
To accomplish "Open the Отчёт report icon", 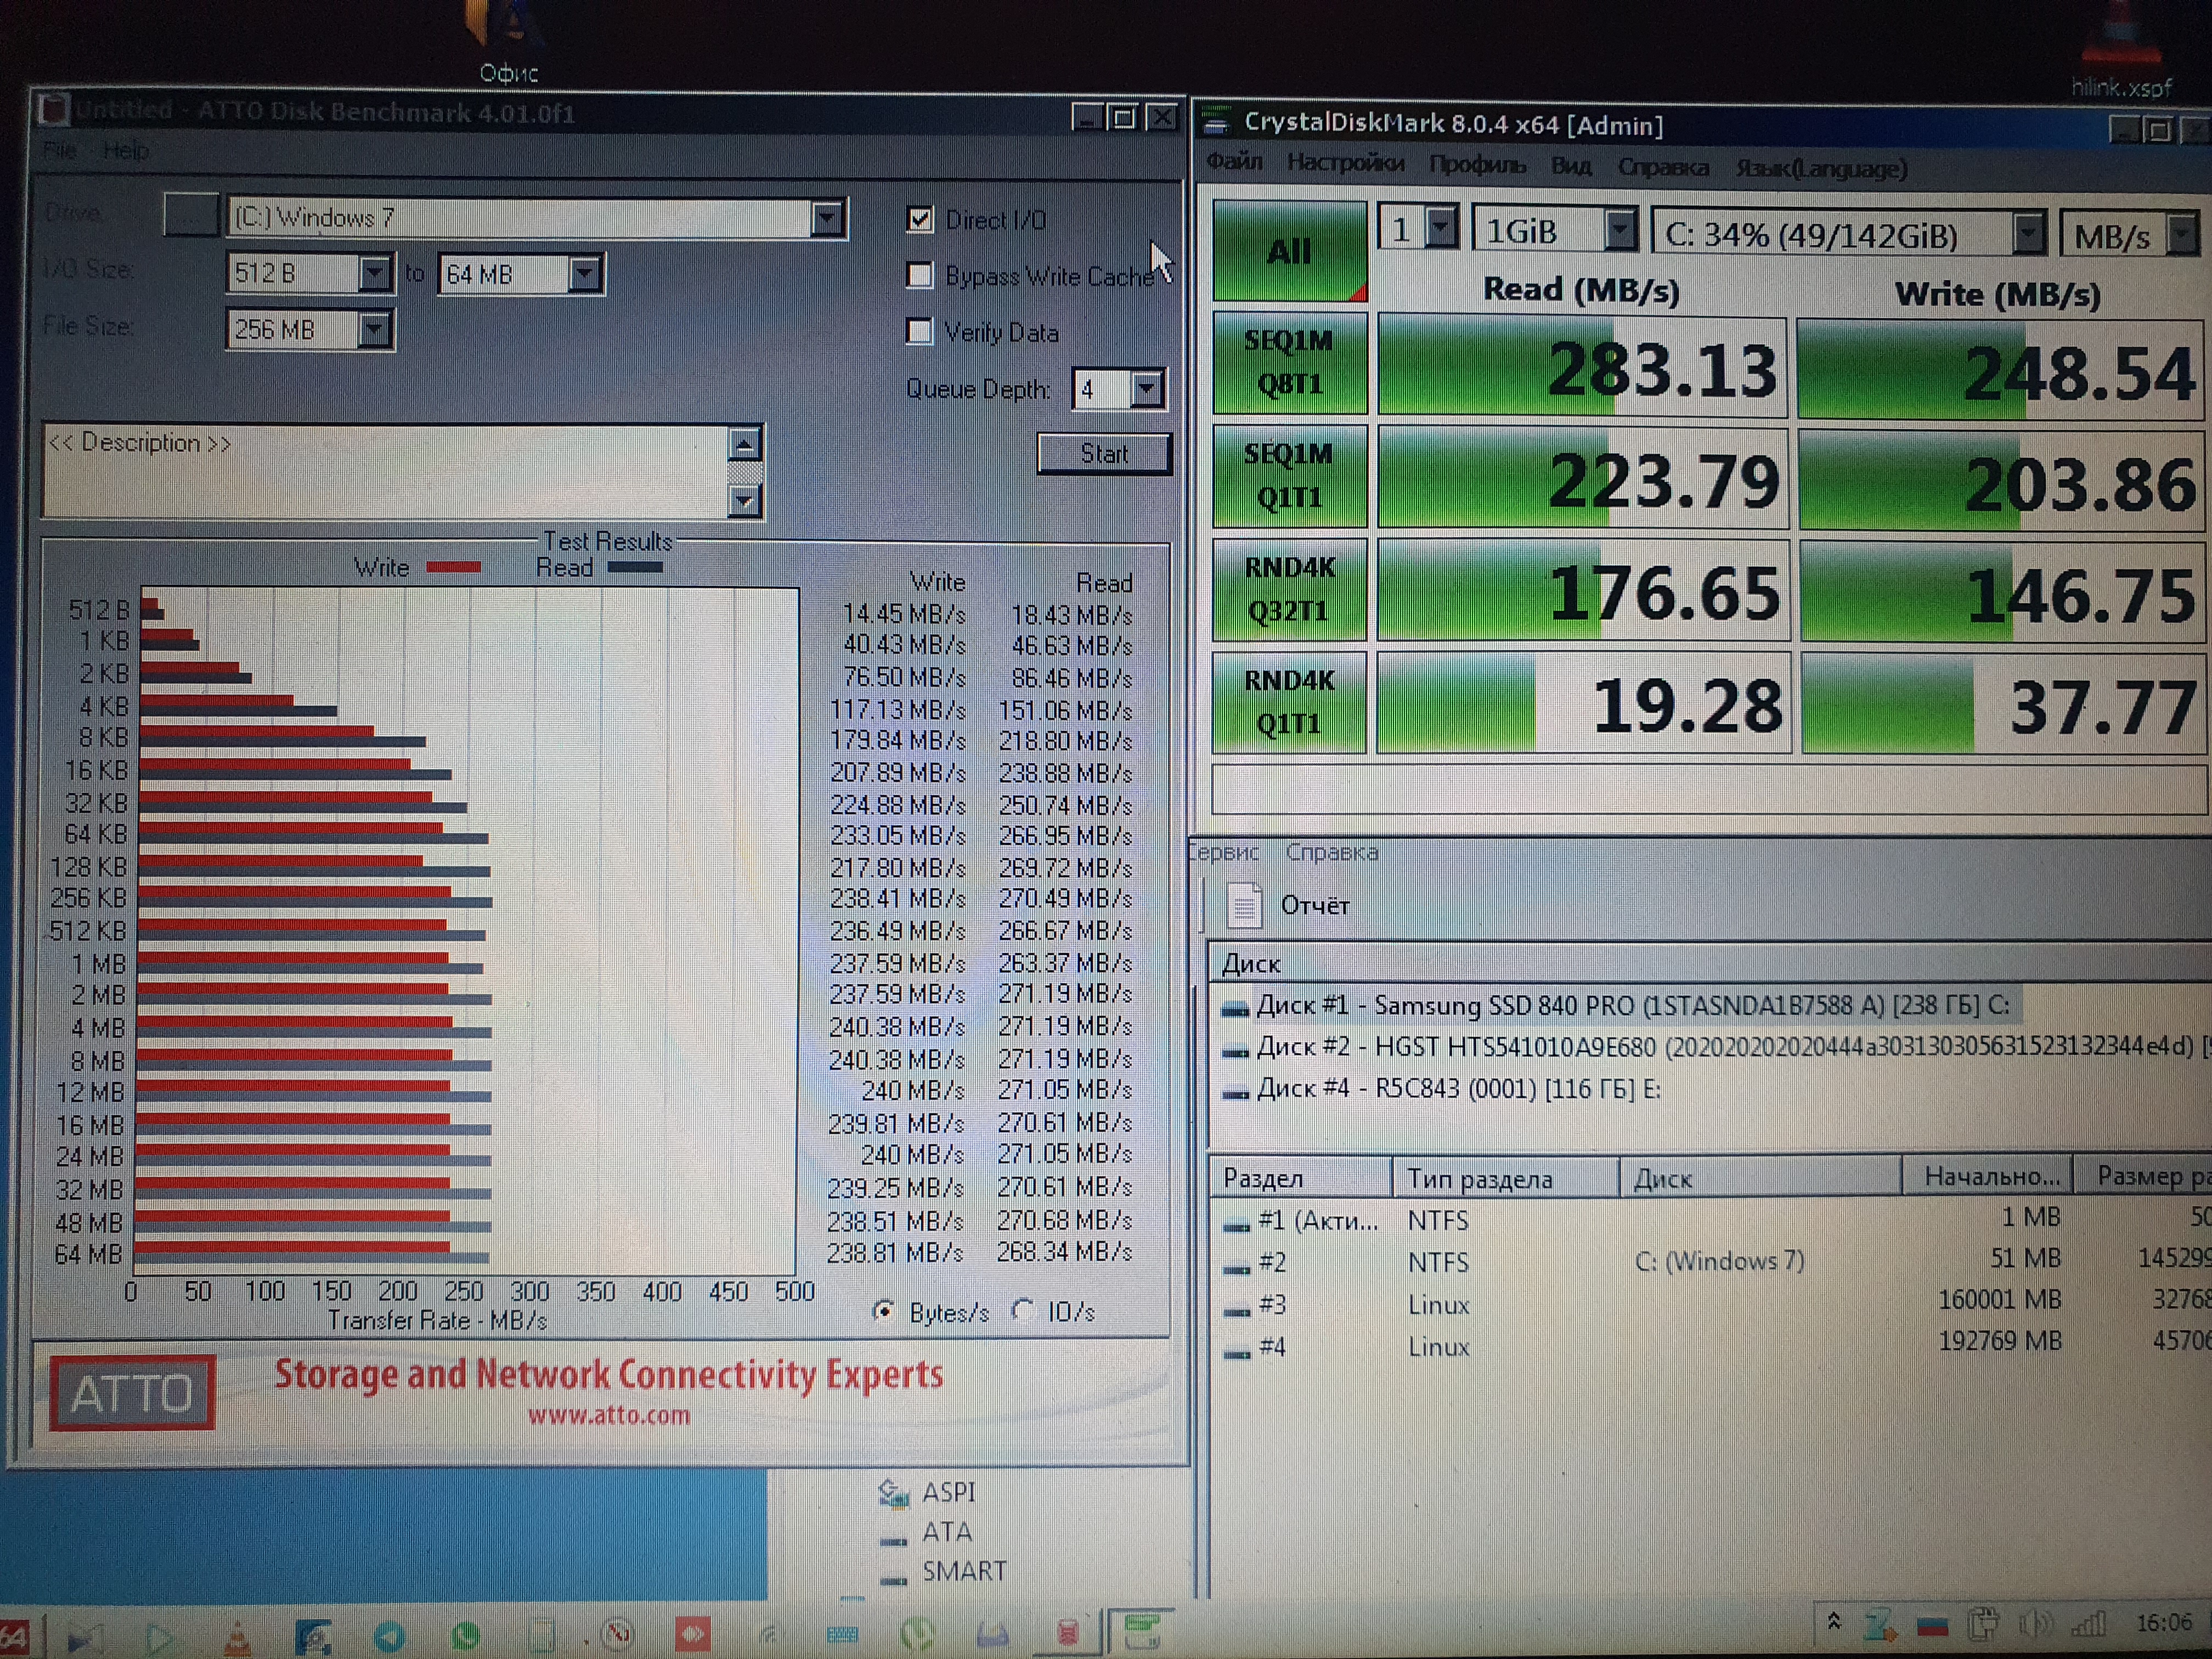I will tap(1245, 905).
